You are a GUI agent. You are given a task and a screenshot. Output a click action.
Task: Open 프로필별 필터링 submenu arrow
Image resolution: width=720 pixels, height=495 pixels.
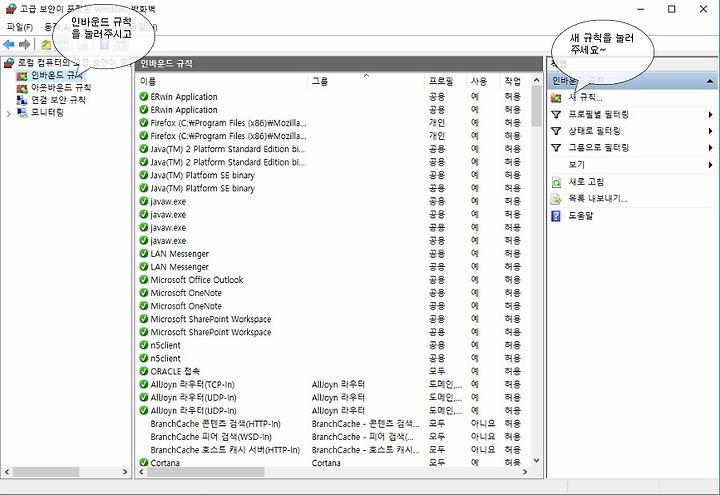710,114
